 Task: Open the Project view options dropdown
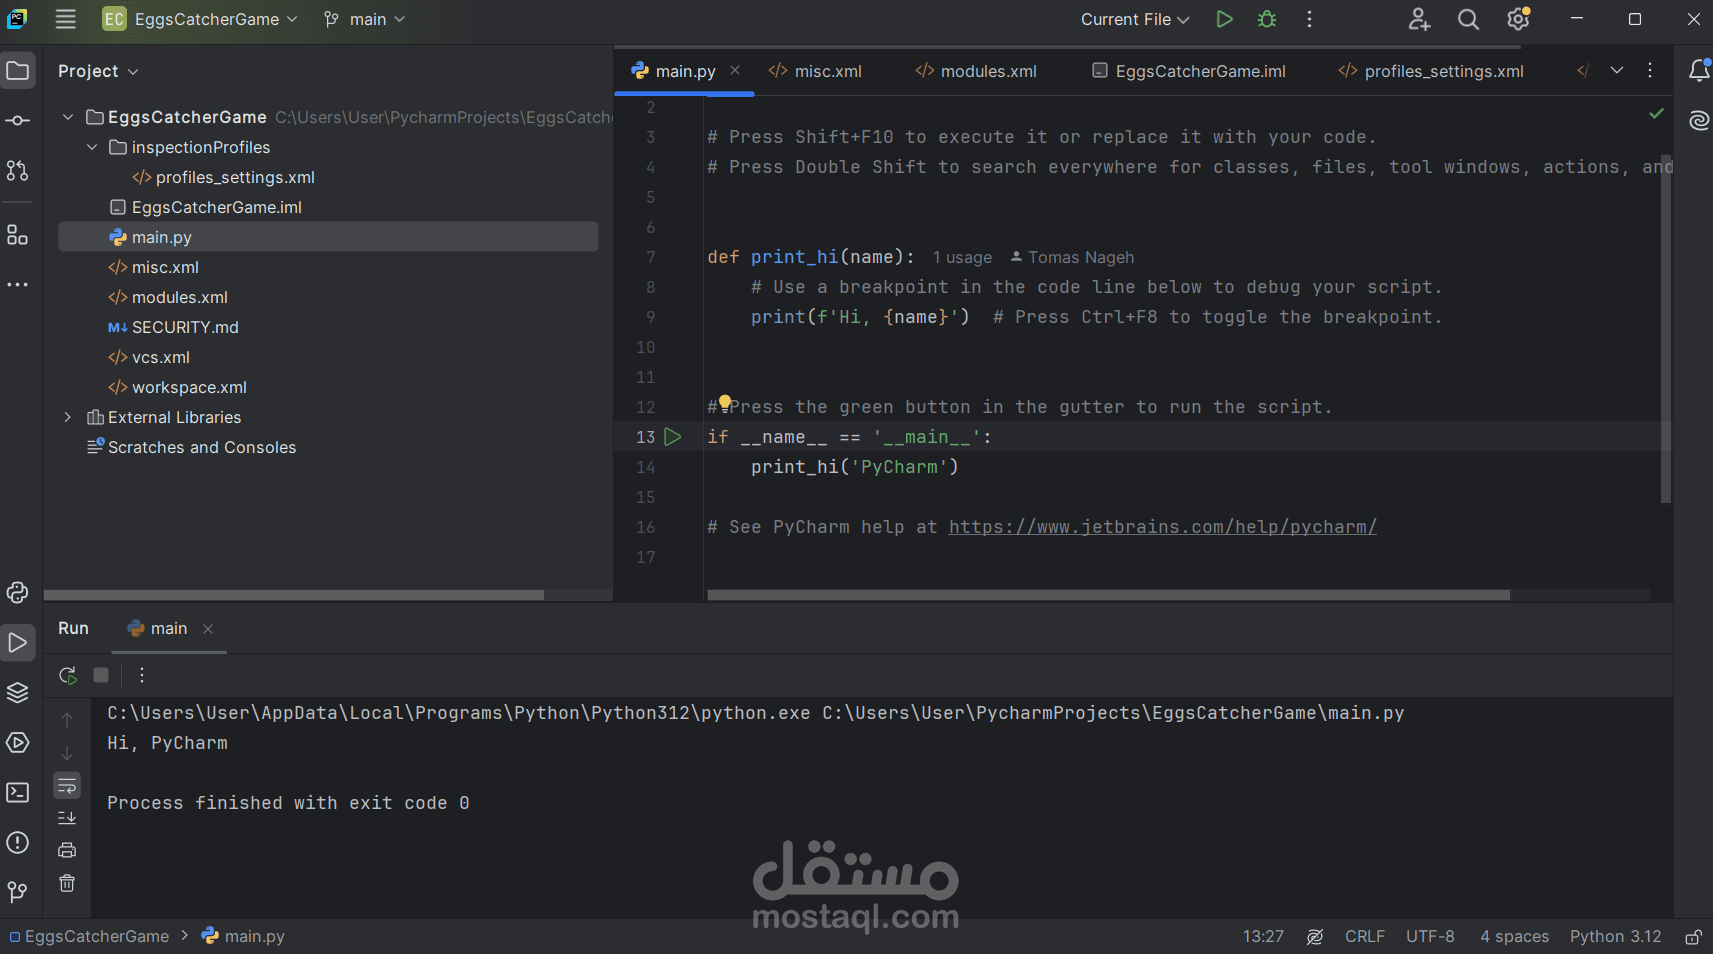click(x=98, y=71)
